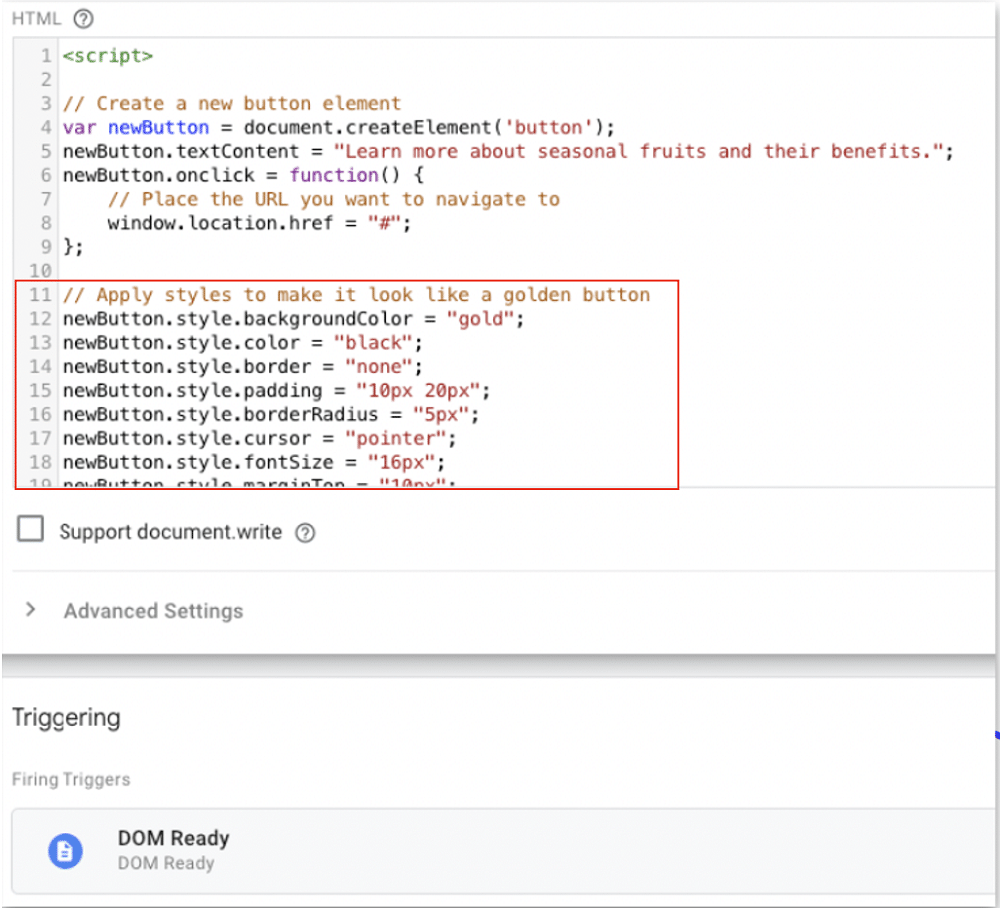Click the 'Place the URL' comment line
Screen dimensions: 1000x908
coord(334,199)
